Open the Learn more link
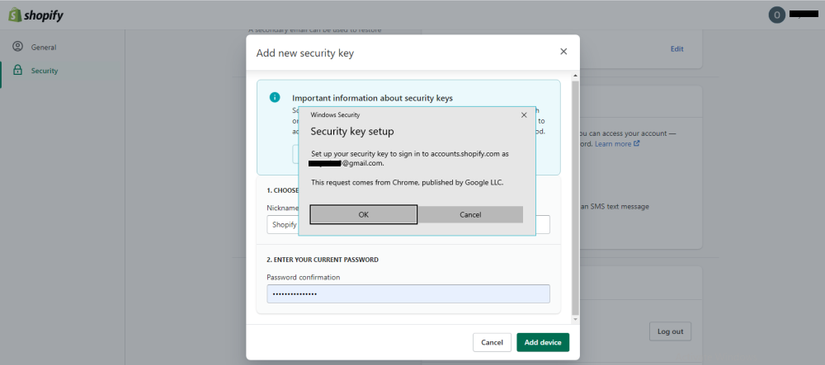 pos(617,144)
